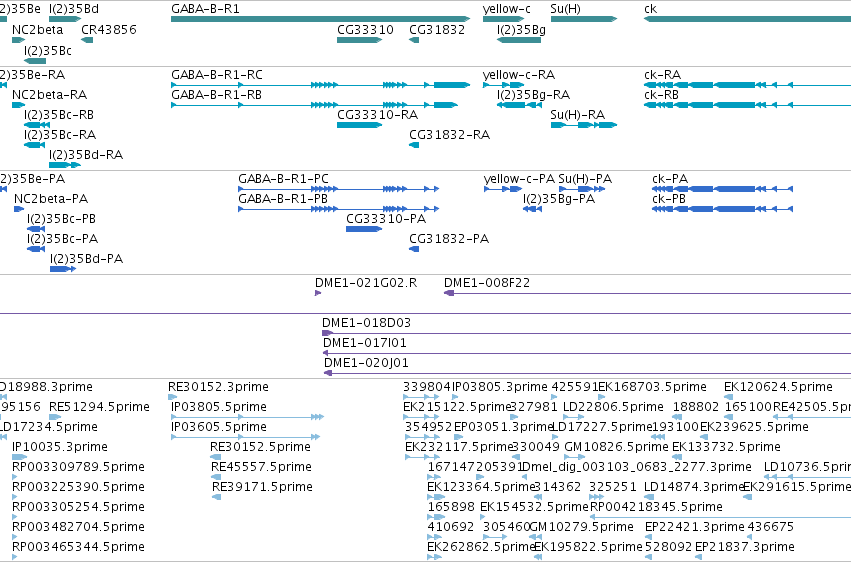Open EST IP10035.3prime label

(x=60, y=448)
